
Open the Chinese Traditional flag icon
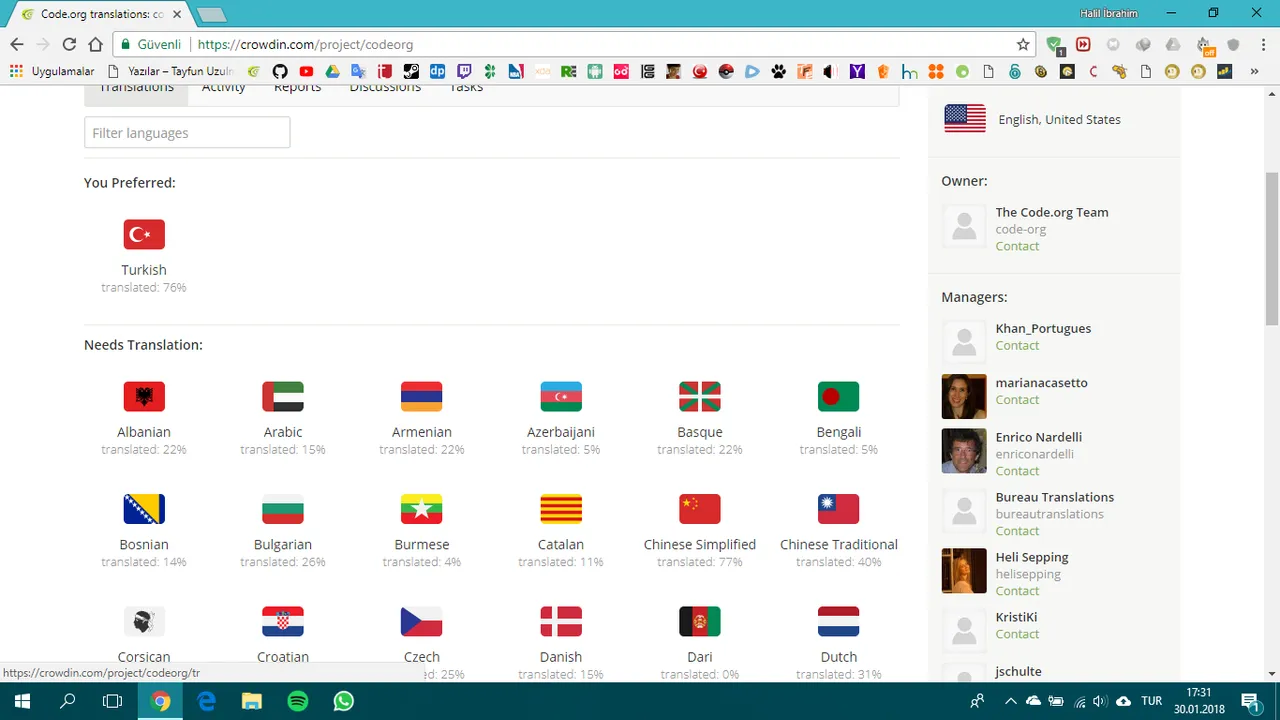pos(838,509)
